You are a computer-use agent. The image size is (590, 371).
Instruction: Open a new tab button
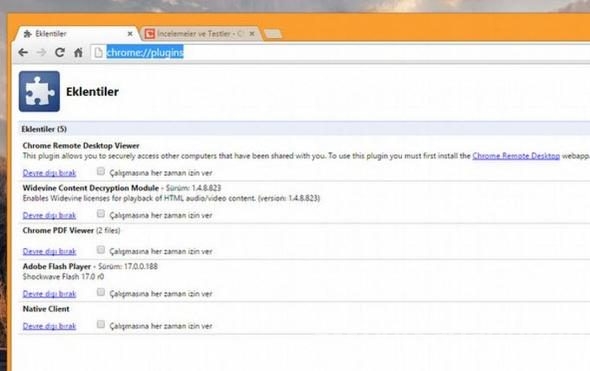[x=273, y=34]
